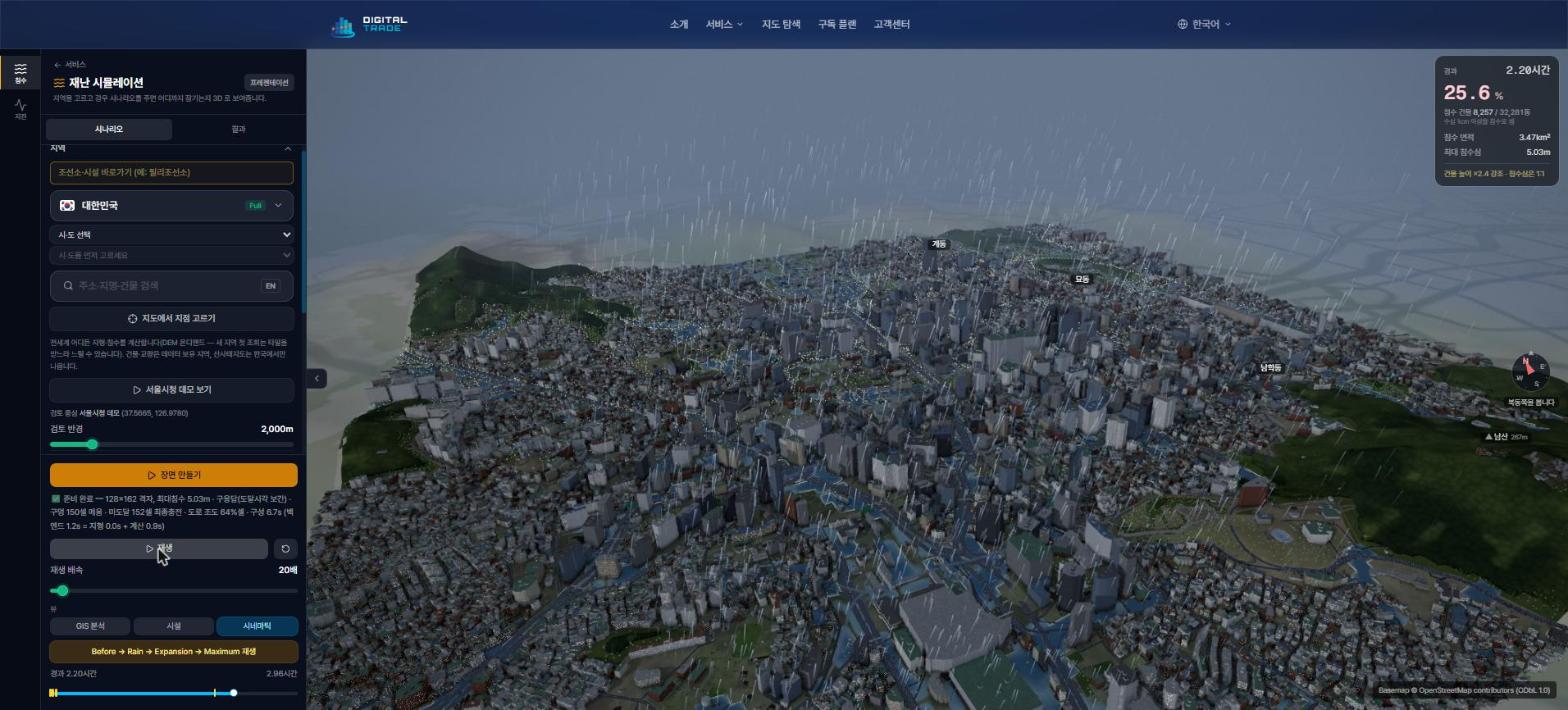Click the 2.96시간 end-time label

tap(282, 674)
